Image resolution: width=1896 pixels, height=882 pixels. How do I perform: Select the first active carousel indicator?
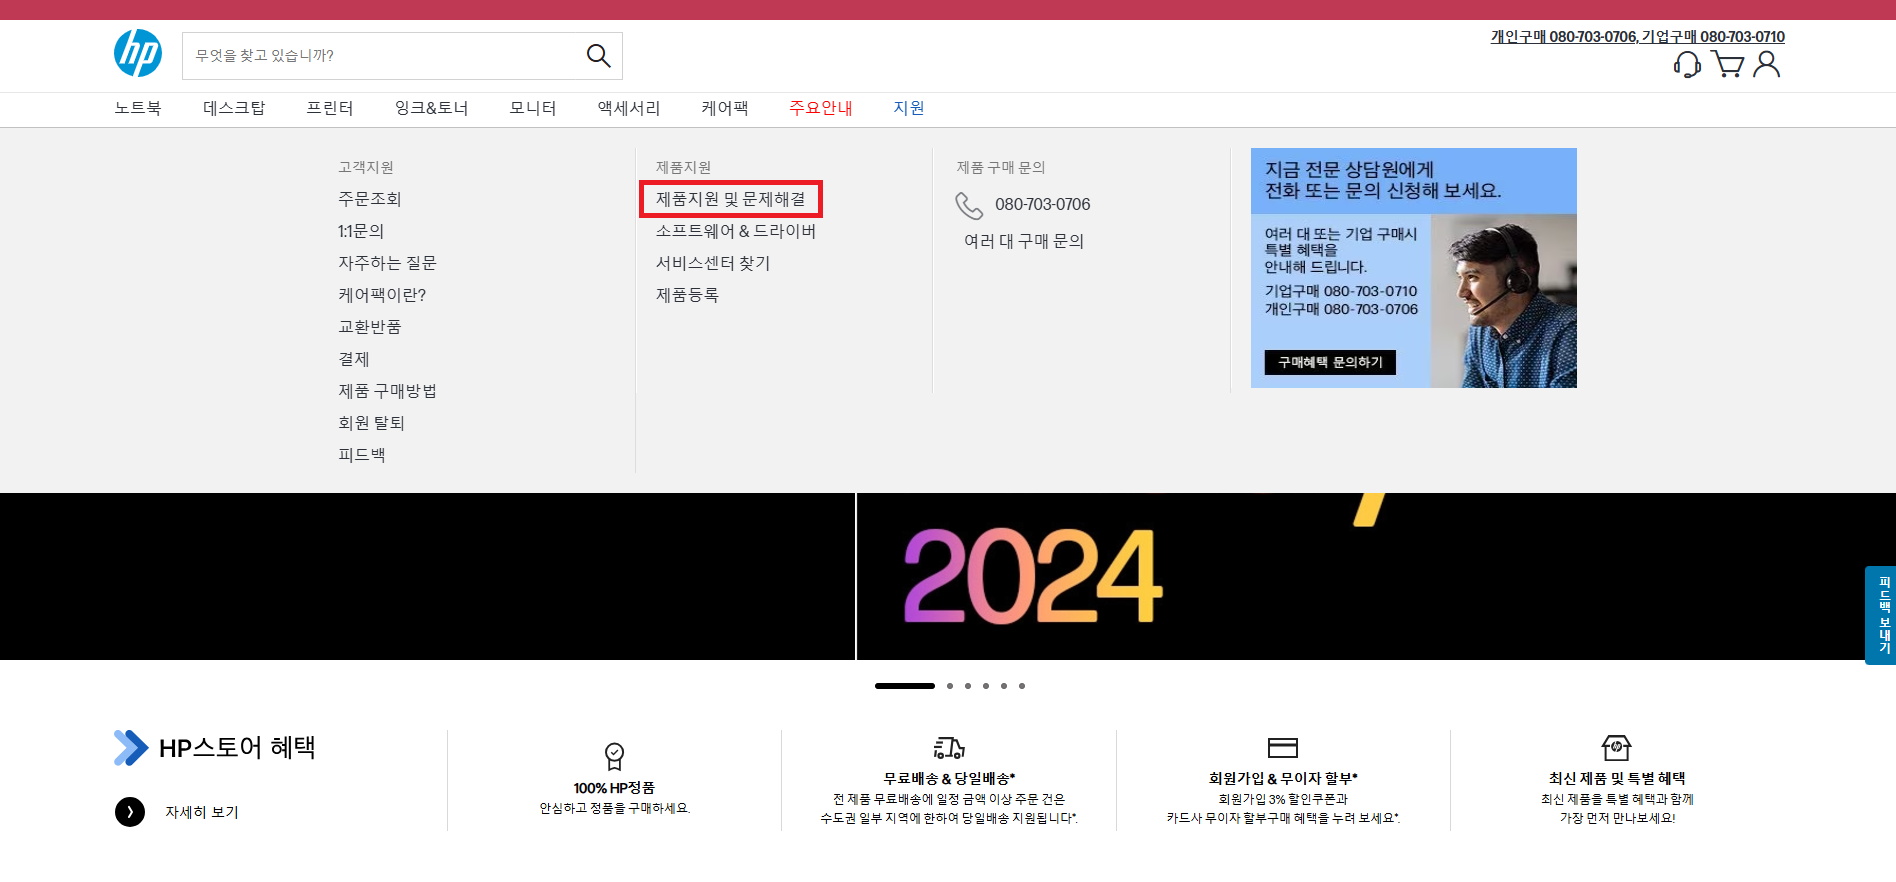pos(905,686)
